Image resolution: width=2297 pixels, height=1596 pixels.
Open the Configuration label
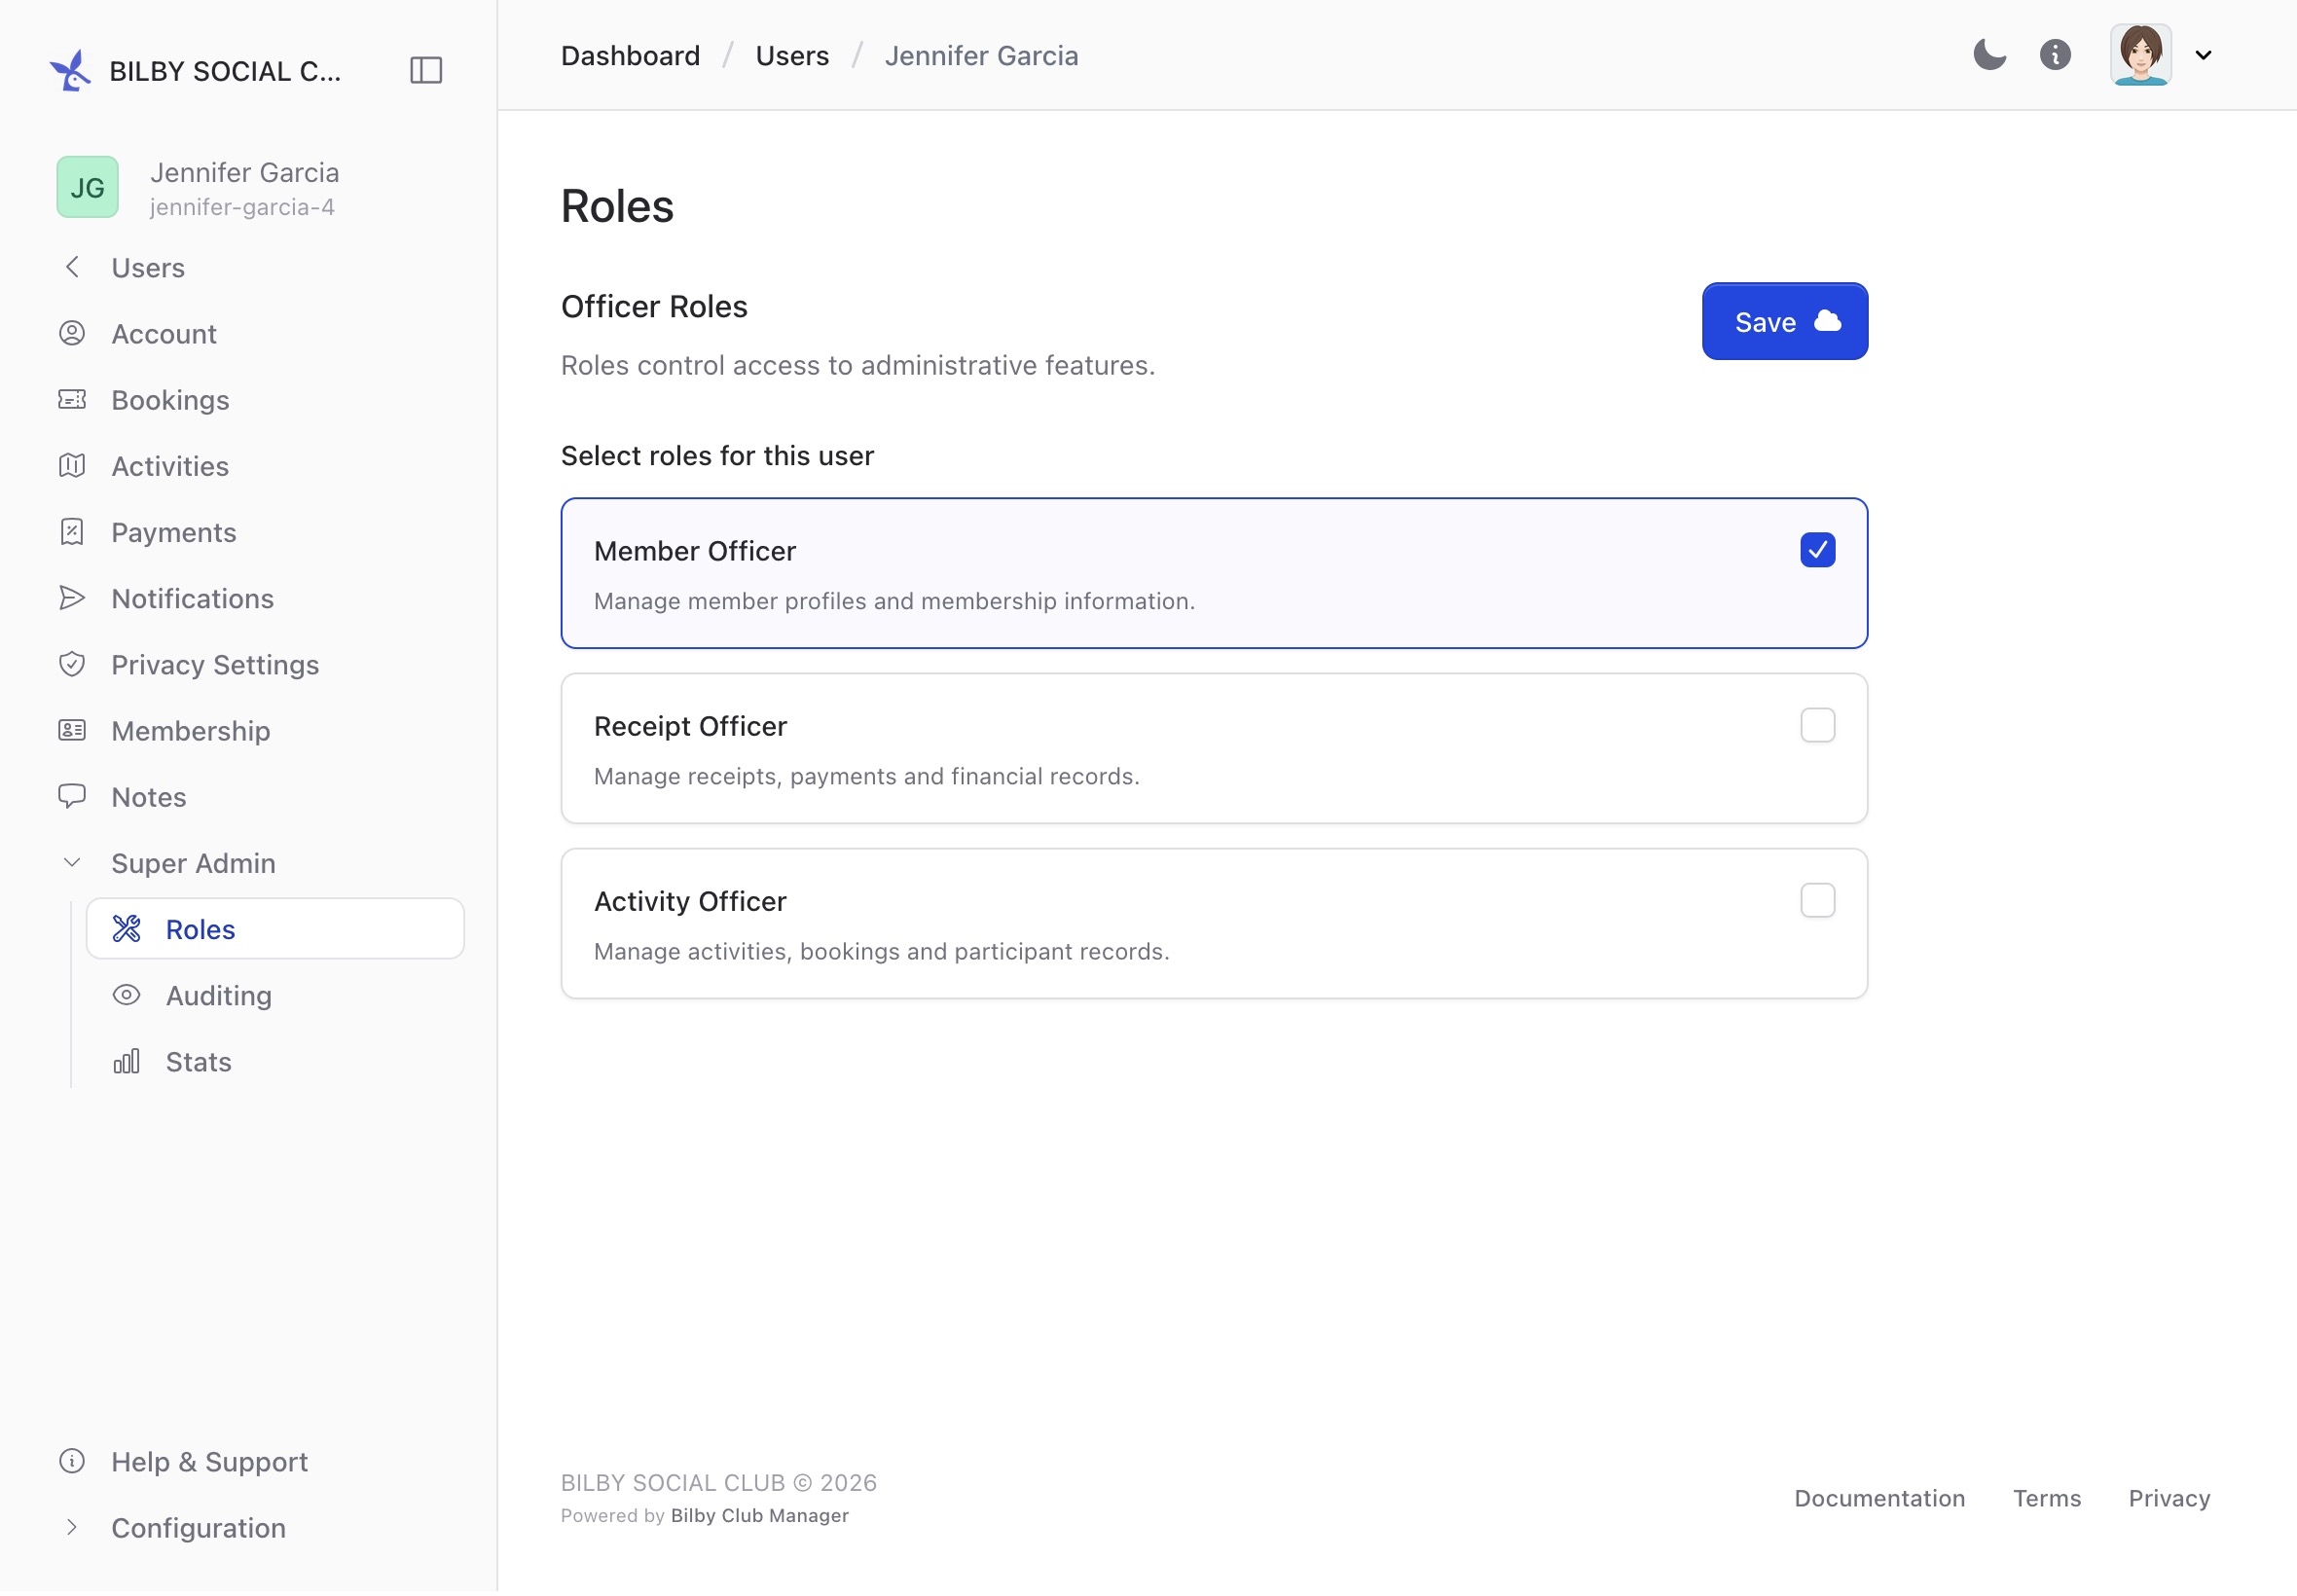point(199,1527)
